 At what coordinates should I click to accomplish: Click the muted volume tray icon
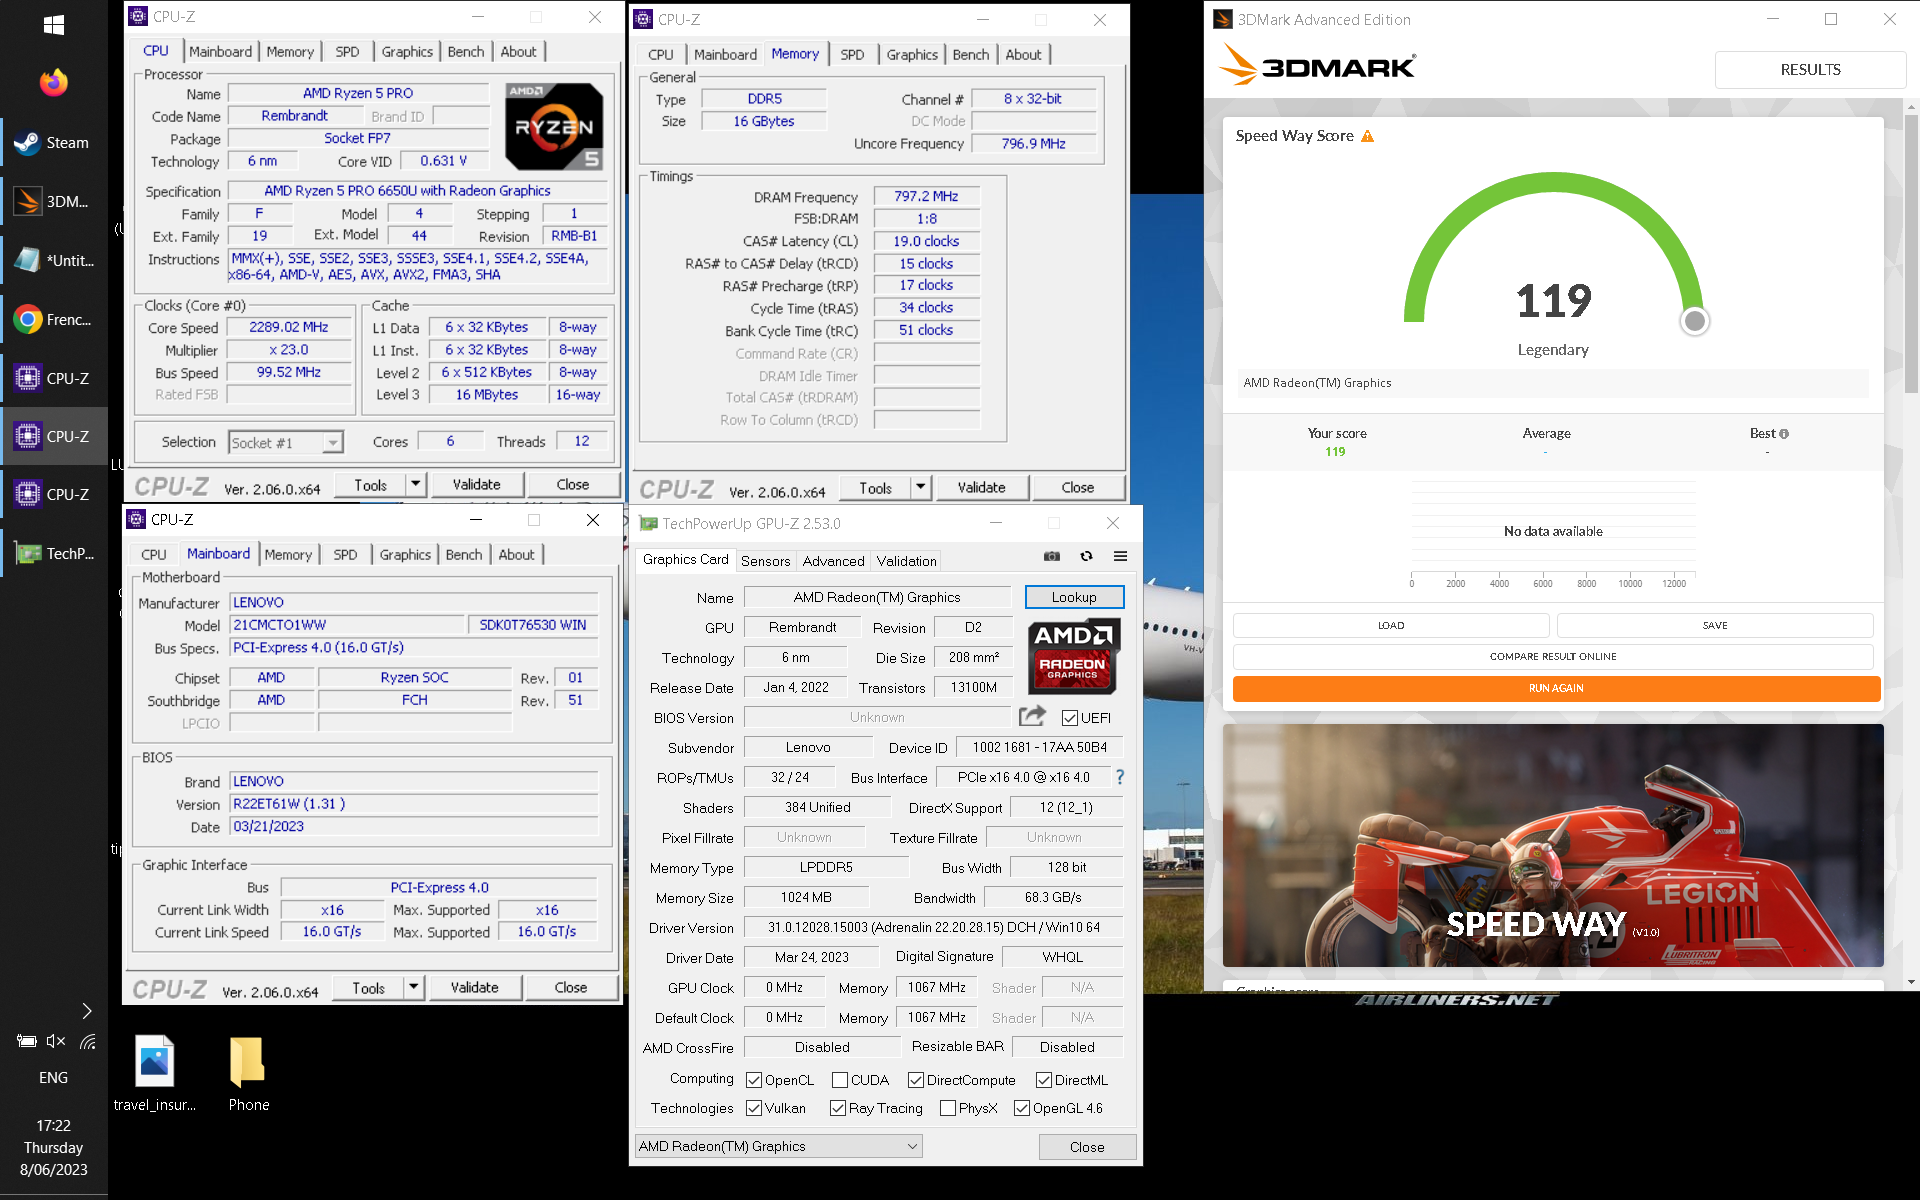(56, 1041)
